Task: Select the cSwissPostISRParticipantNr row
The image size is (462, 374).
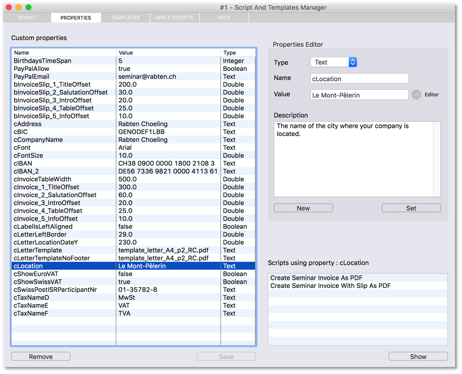Action: tap(133, 290)
